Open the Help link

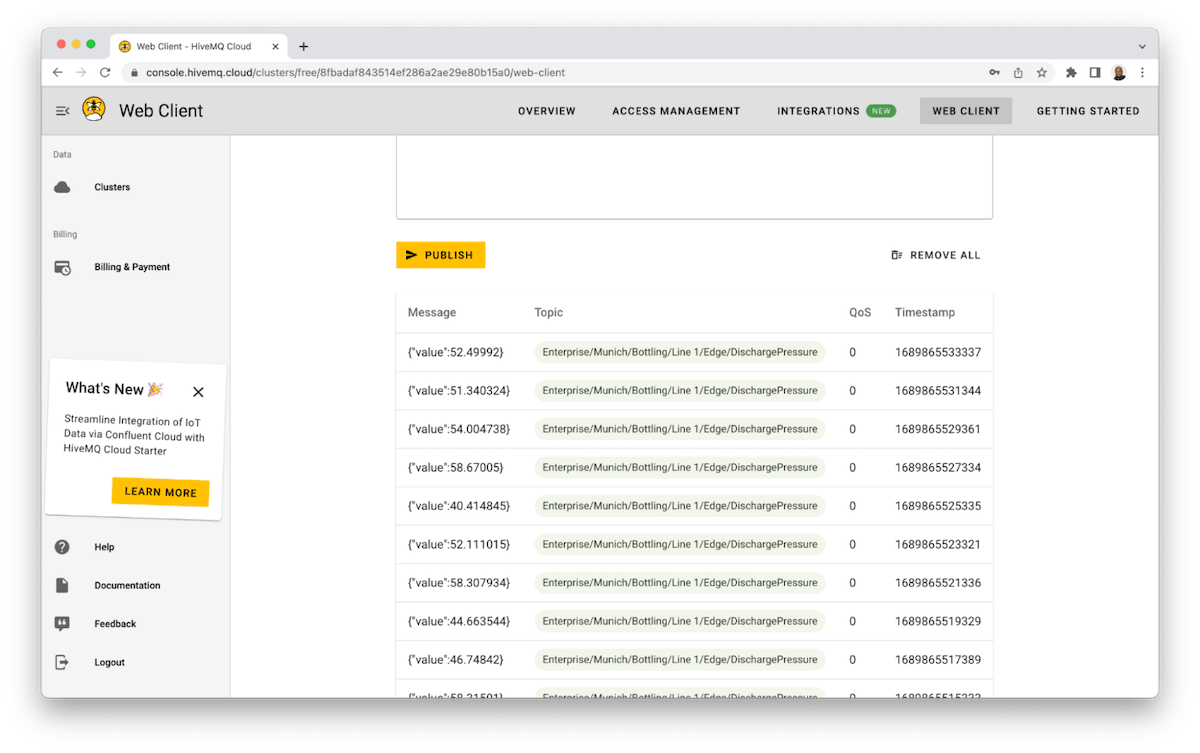click(x=104, y=547)
